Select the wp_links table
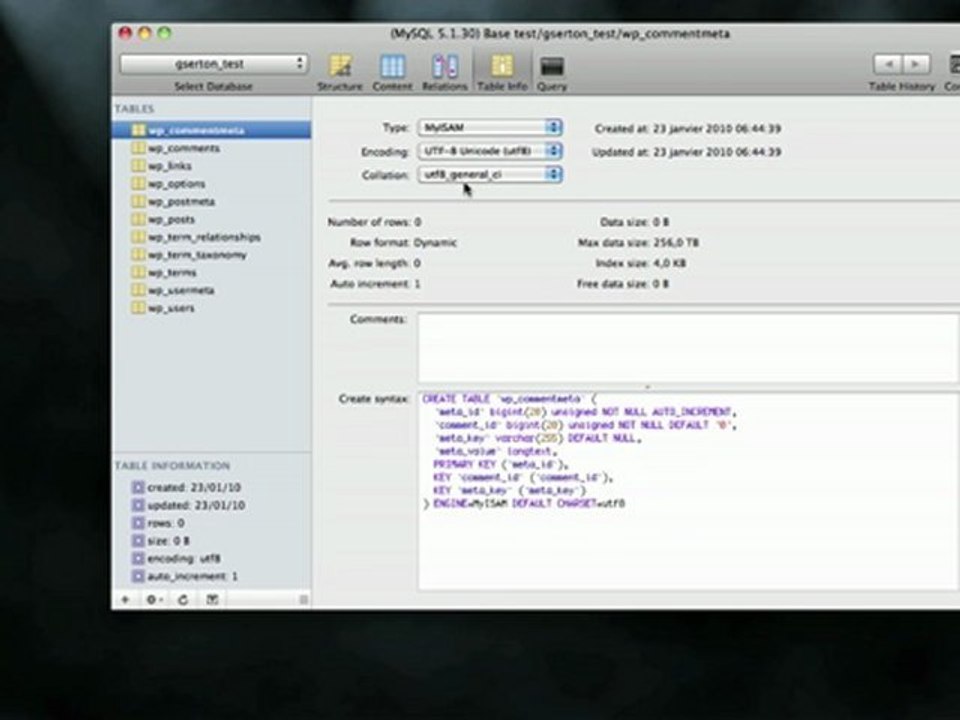The image size is (960, 720). pos(211,166)
